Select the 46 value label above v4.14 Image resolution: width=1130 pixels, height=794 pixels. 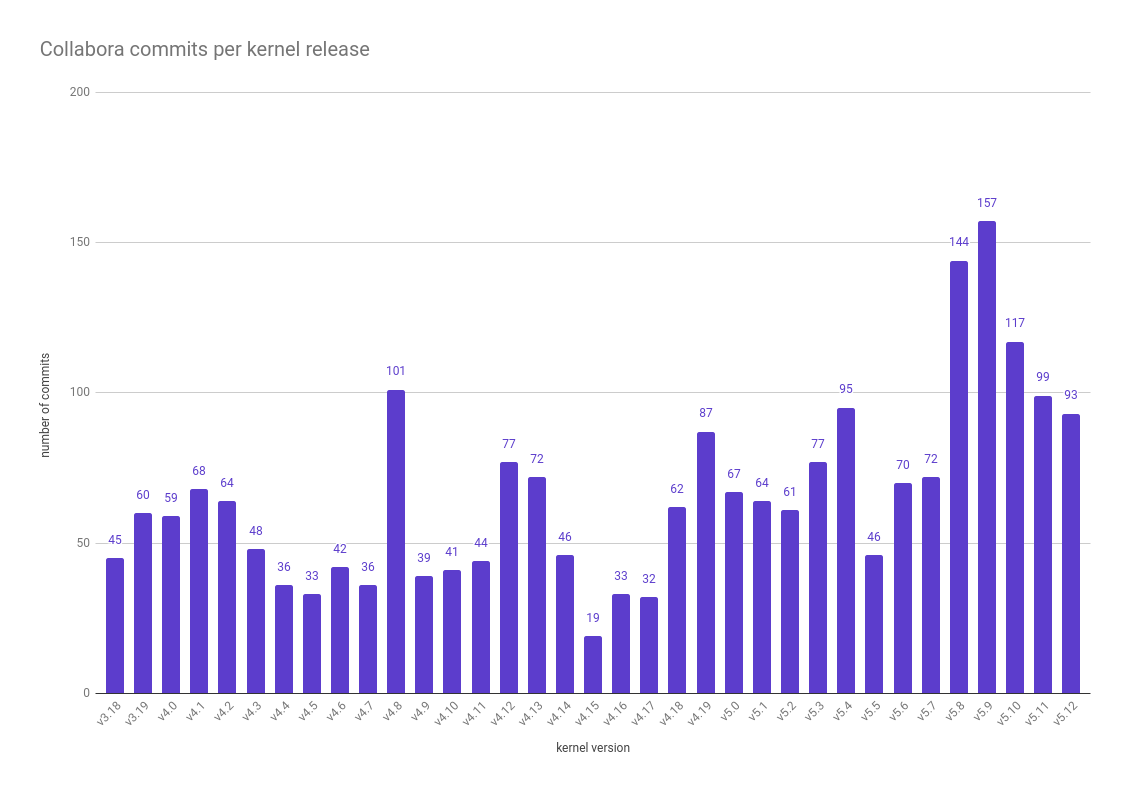[565, 537]
